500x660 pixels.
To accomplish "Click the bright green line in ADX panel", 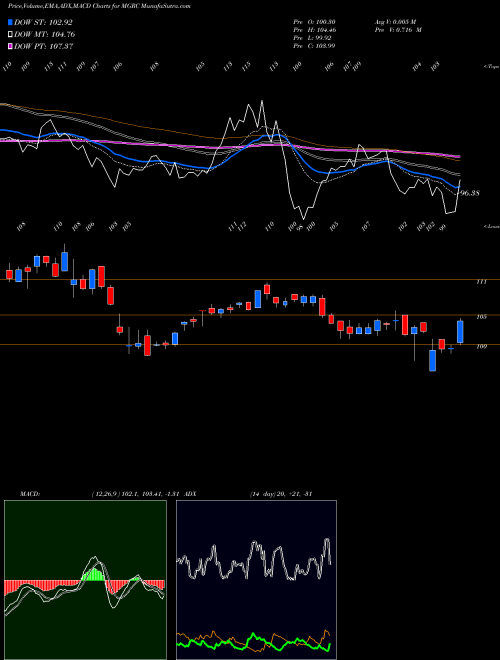I will click(x=254, y=640).
